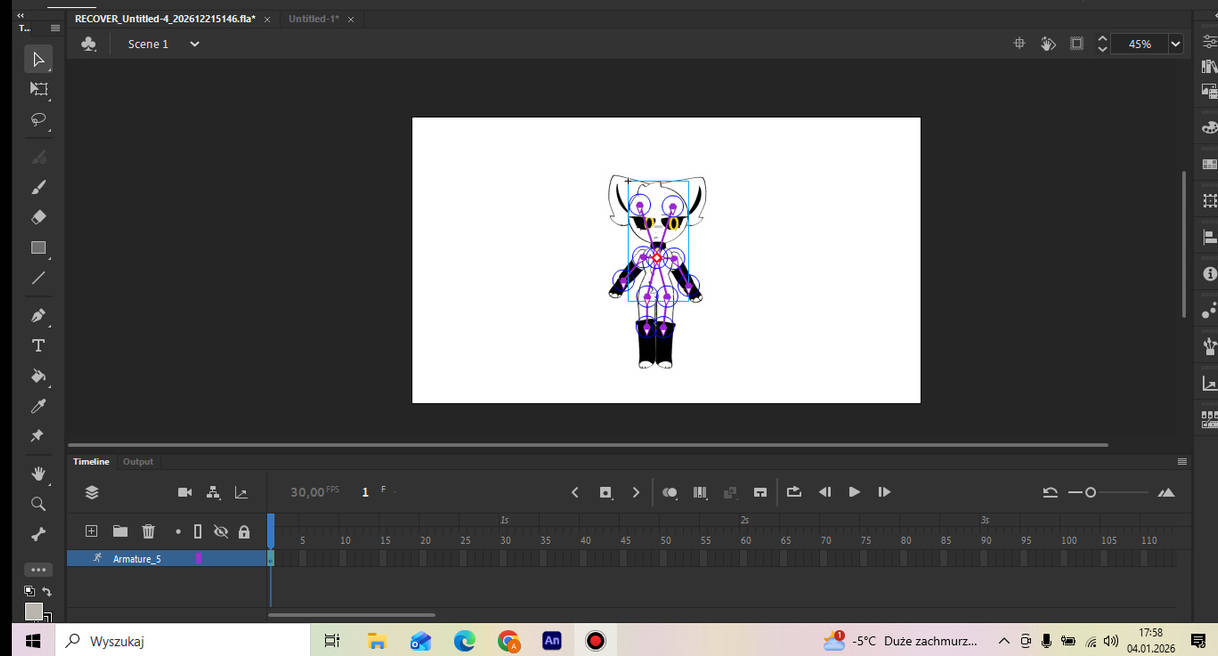
Task: Select the Text tool
Action: (x=38, y=346)
